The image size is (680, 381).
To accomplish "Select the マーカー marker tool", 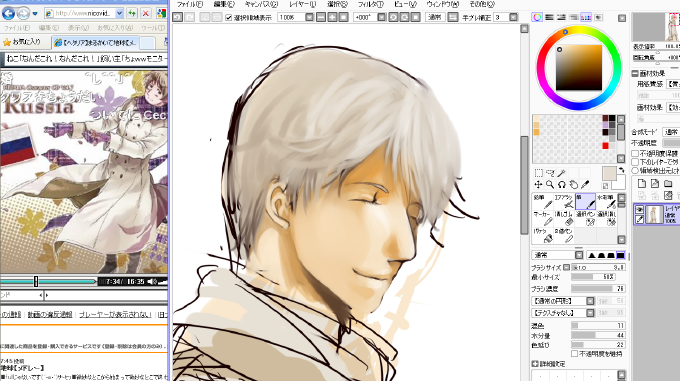I will [x=543, y=218].
